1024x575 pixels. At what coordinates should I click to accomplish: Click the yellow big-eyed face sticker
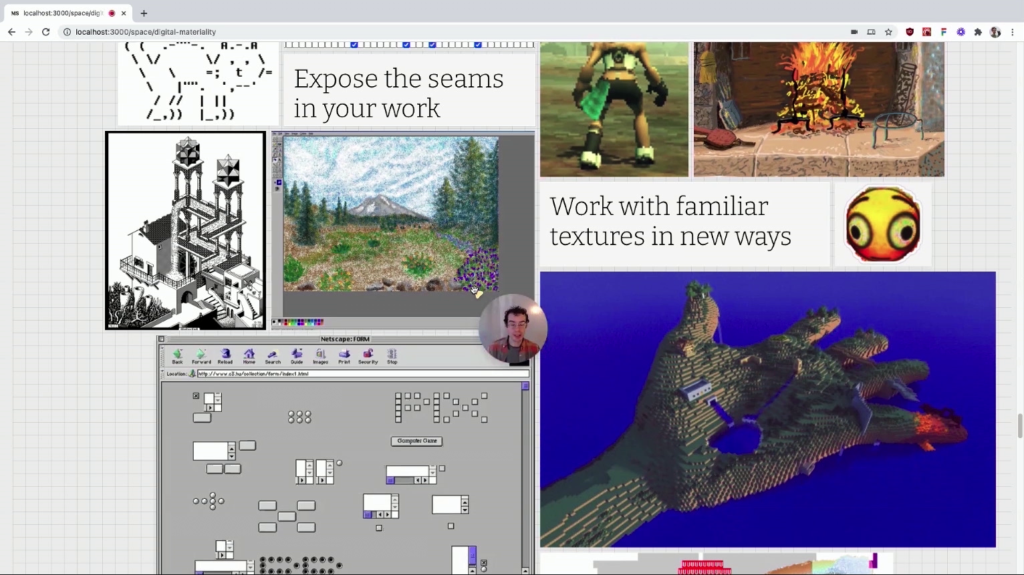click(883, 224)
